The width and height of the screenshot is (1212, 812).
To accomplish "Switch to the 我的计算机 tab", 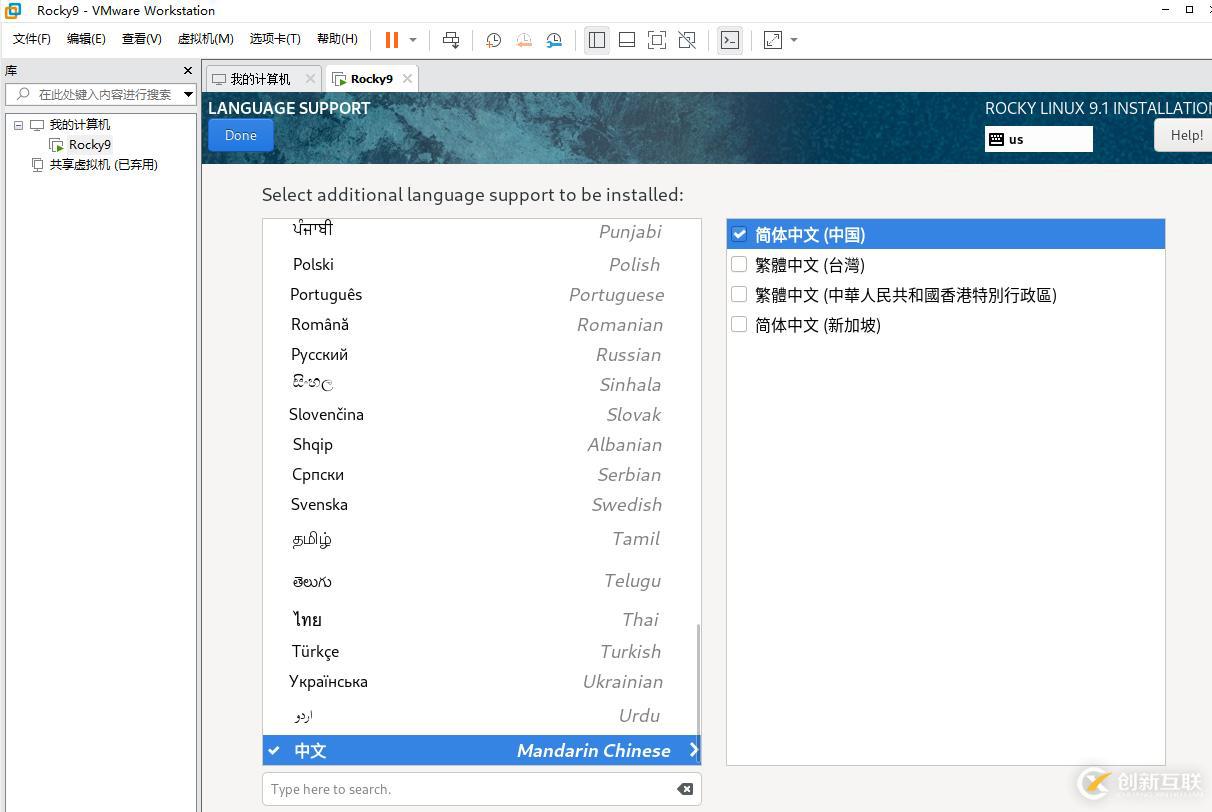I will coord(259,79).
